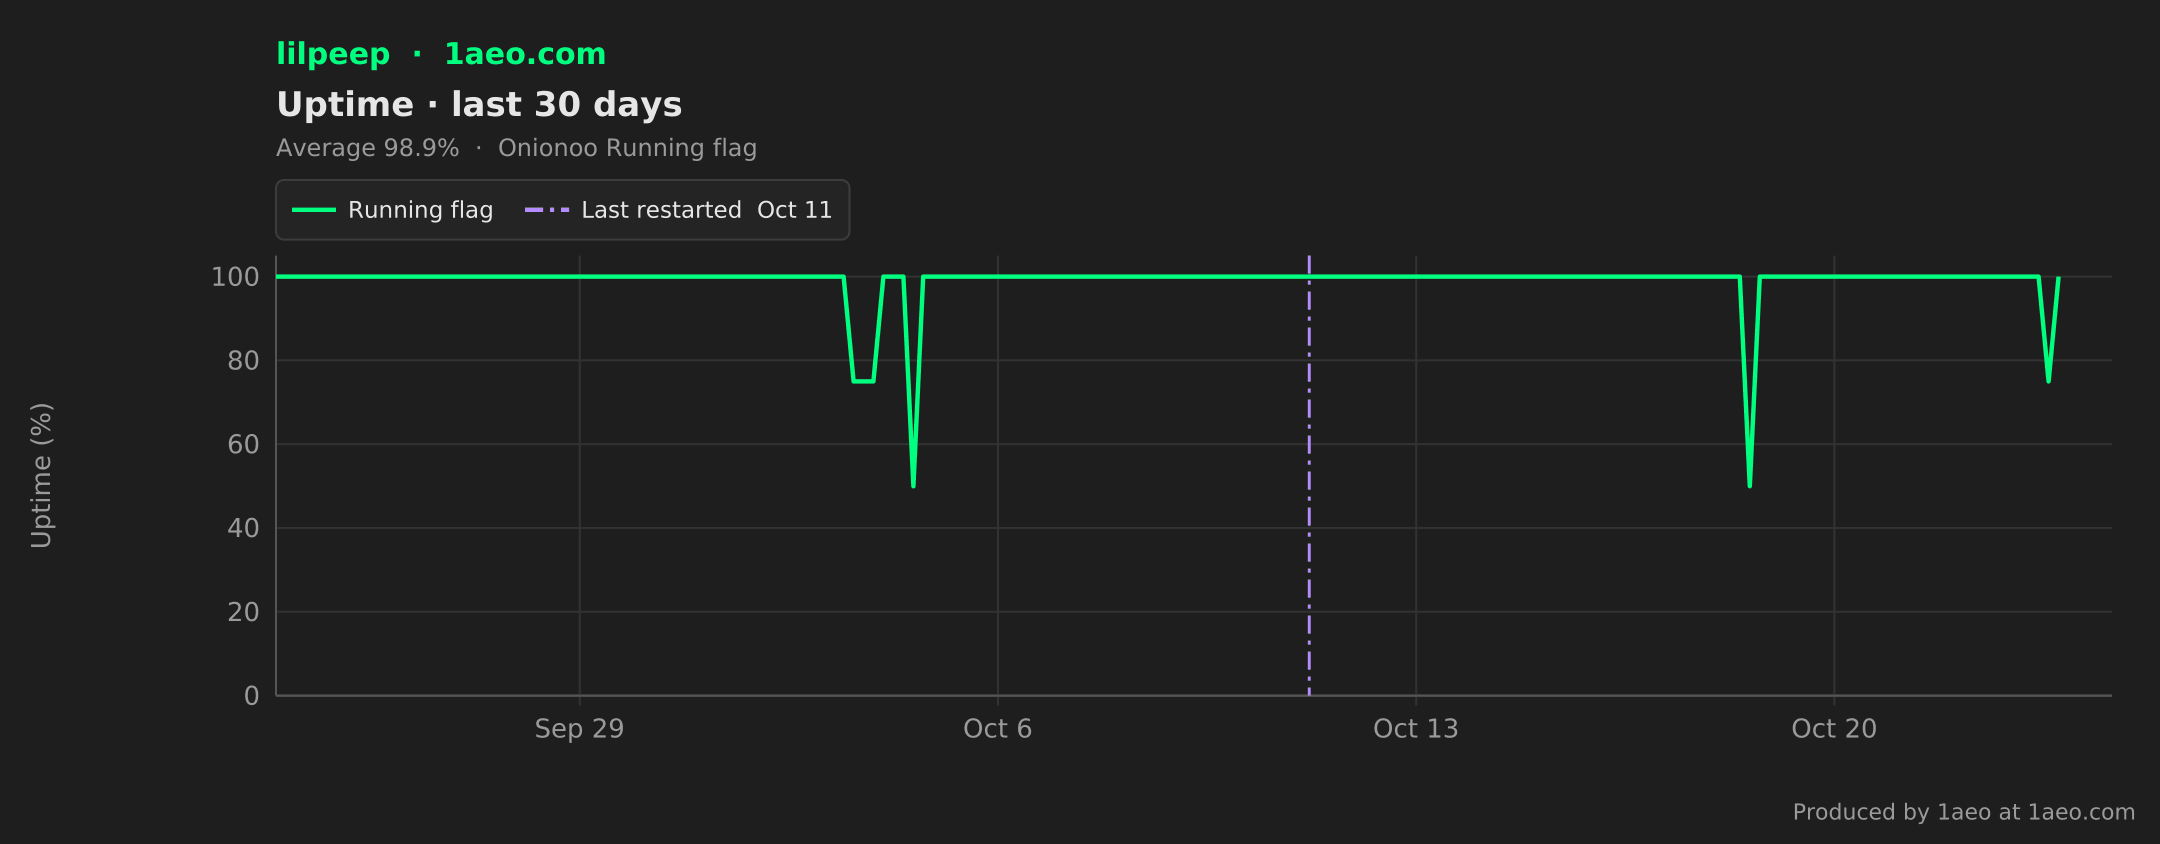Image resolution: width=2160 pixels, height=844 pixels.
Task: Click the 'Oct 13' x-axis label
Action: click(1416, 729)
